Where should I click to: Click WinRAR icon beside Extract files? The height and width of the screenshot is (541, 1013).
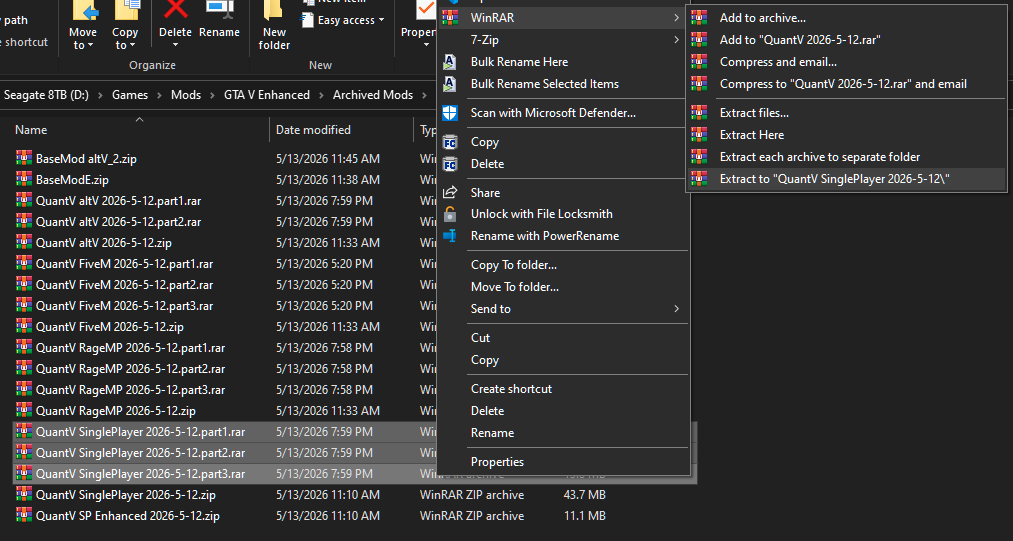click(x=699, y=113)
